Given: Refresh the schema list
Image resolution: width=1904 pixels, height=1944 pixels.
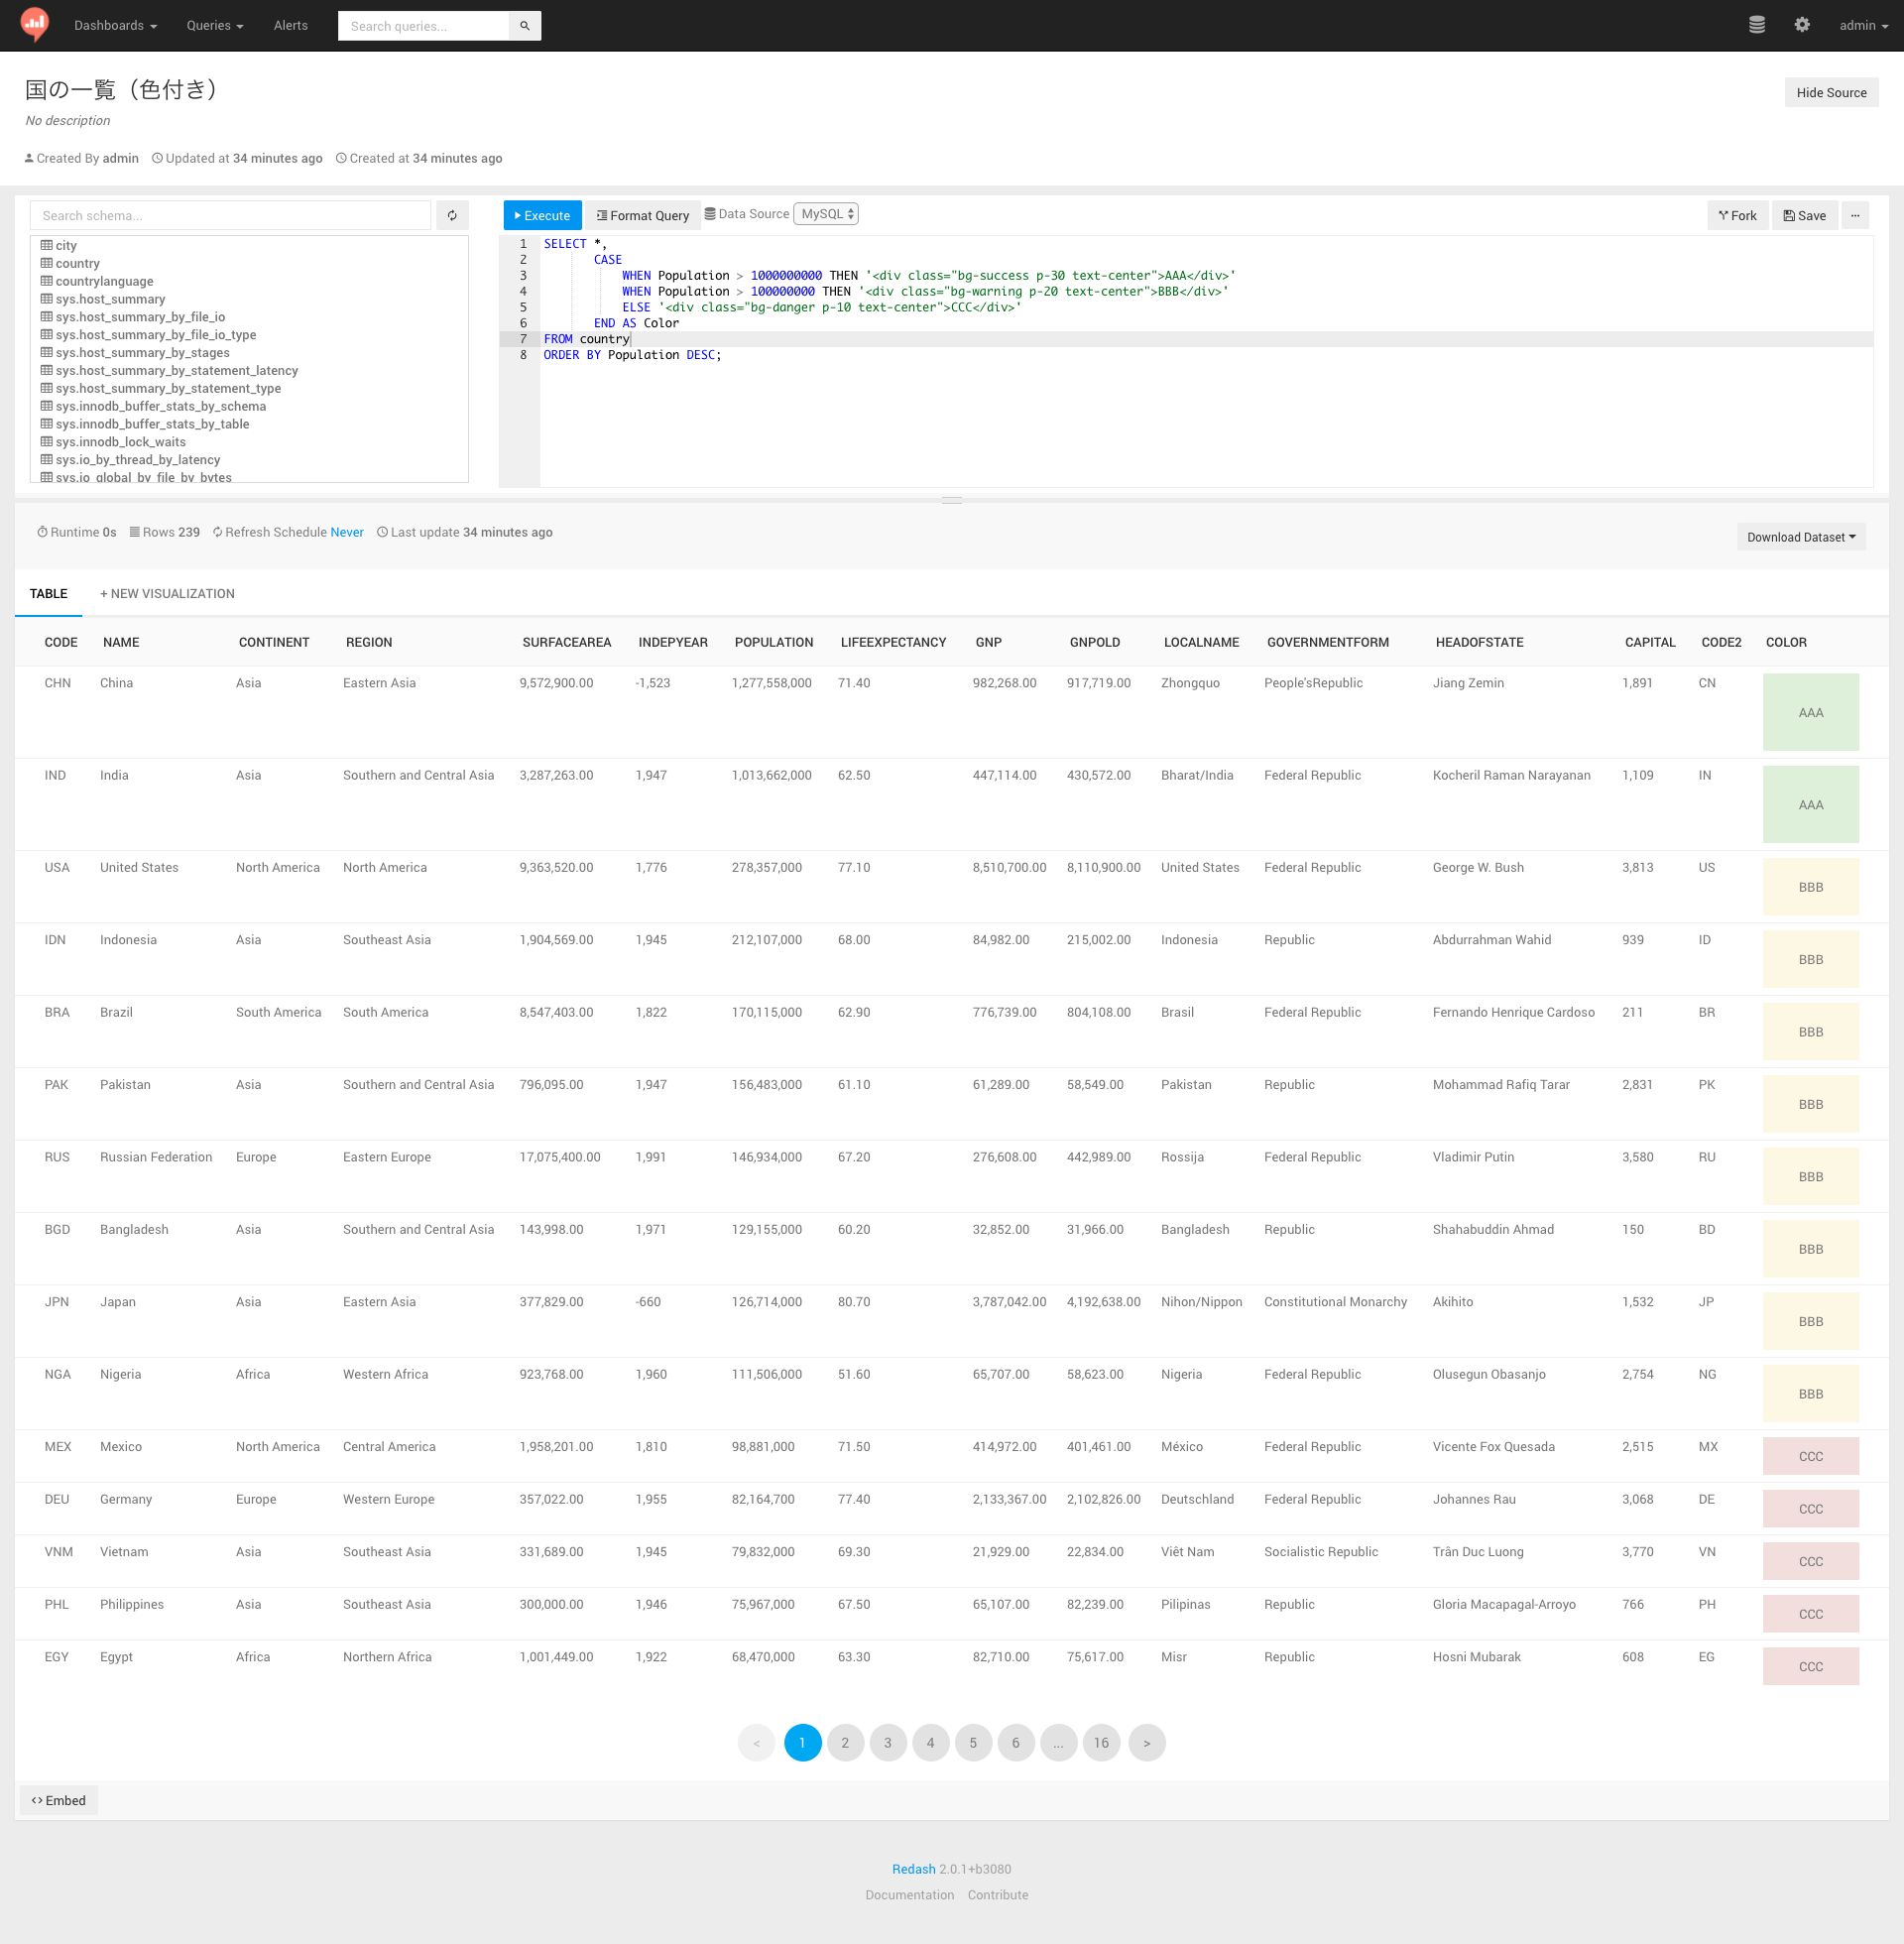Looking at the screenshot, I should coord(452,215).
